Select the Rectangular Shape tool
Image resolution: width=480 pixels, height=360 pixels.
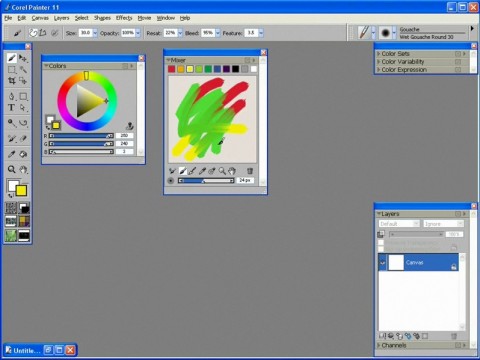coord(23,96)
